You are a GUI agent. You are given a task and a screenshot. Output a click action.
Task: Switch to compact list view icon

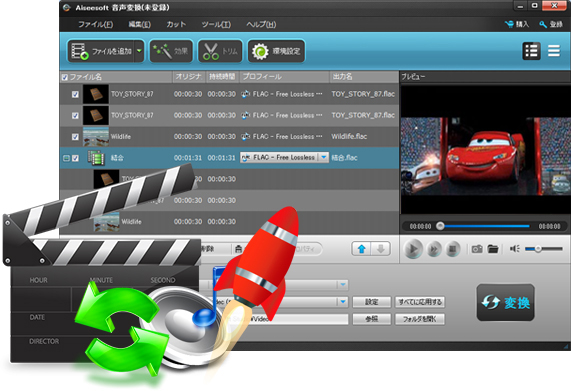tap(554, 51)
